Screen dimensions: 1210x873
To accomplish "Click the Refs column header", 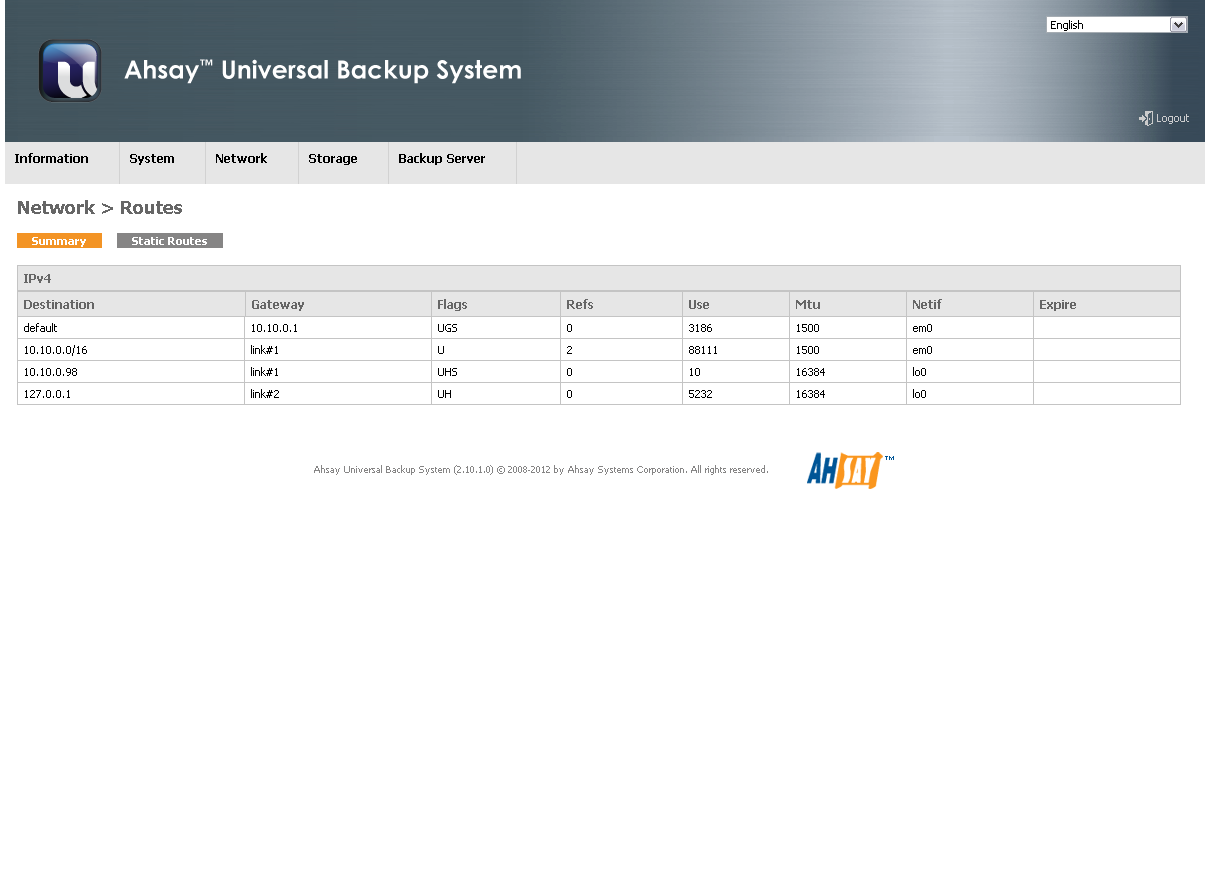I will 621,304.
